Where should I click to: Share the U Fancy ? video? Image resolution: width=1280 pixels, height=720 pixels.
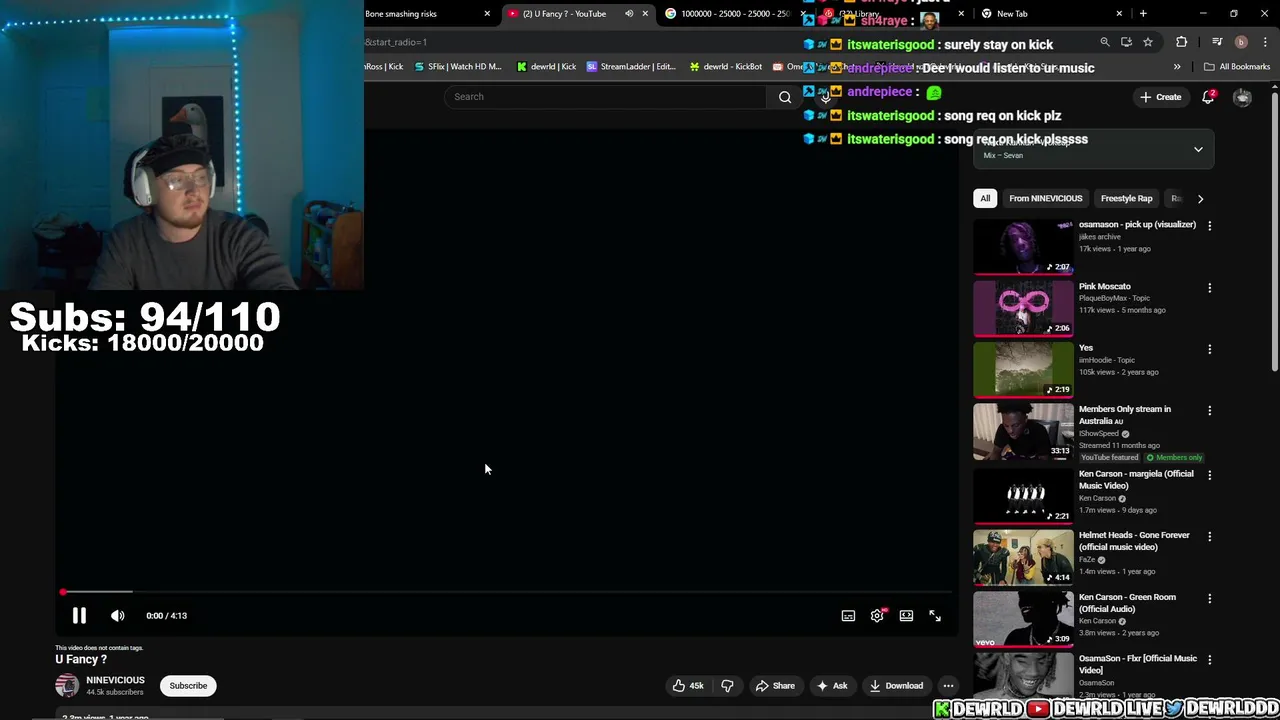coord(775,686)
